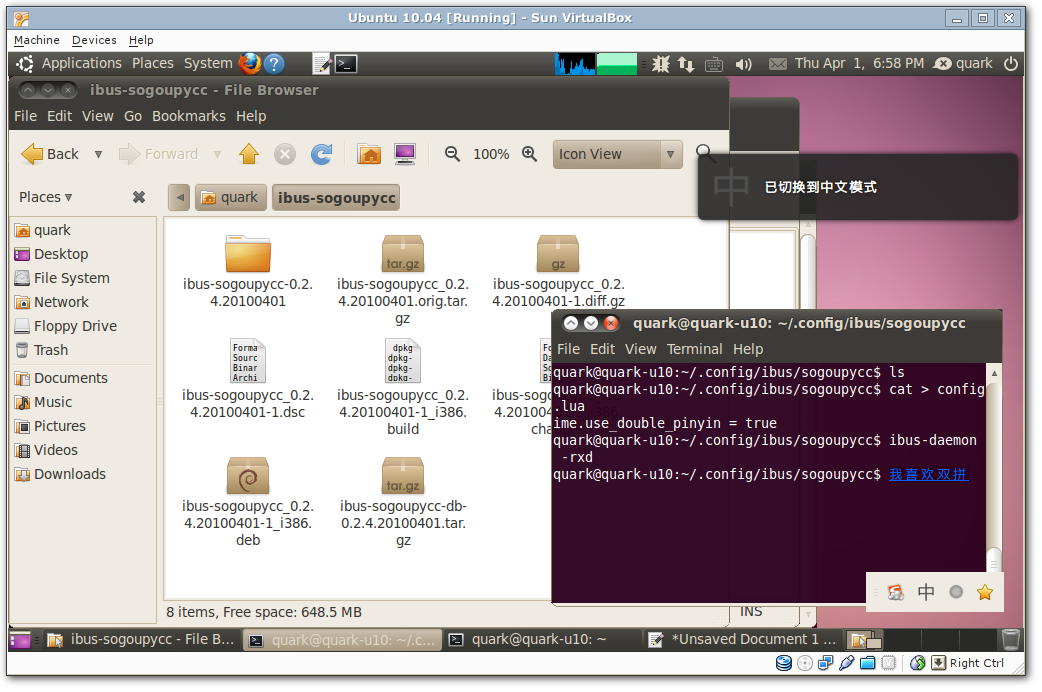Open the mail messaging indicator
The height and width of the screenshot is (692, 1042).
(x=778, y=64)
